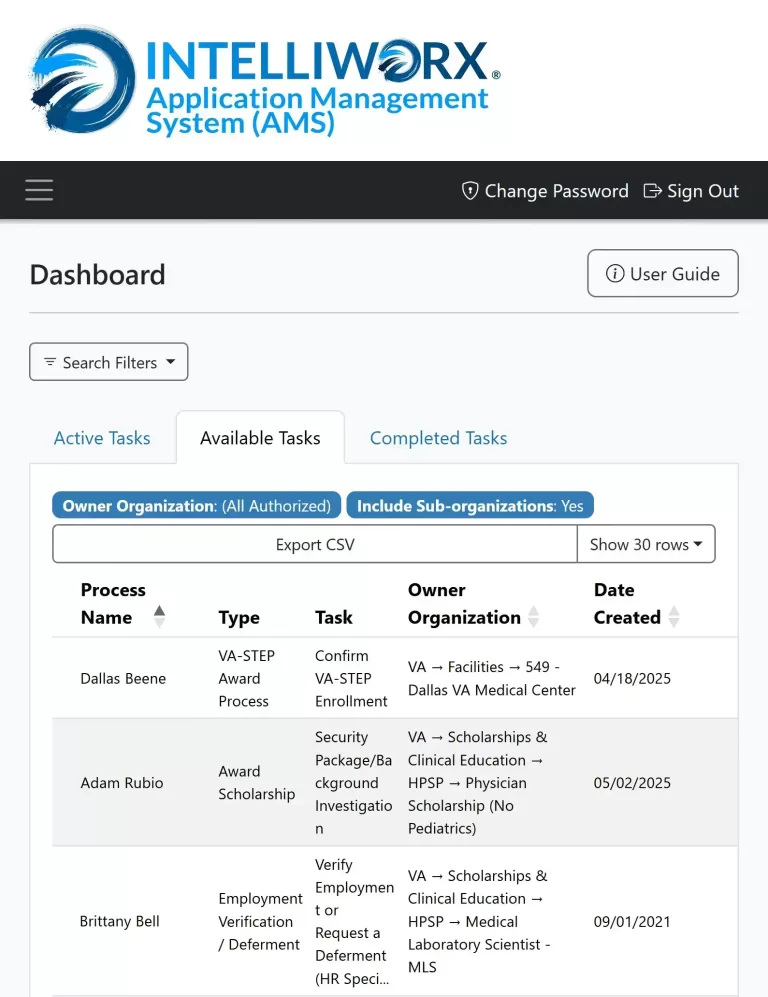Click the shield icon next to Change Password
Viewport: 768px width, 997px height.
point(469,190)
